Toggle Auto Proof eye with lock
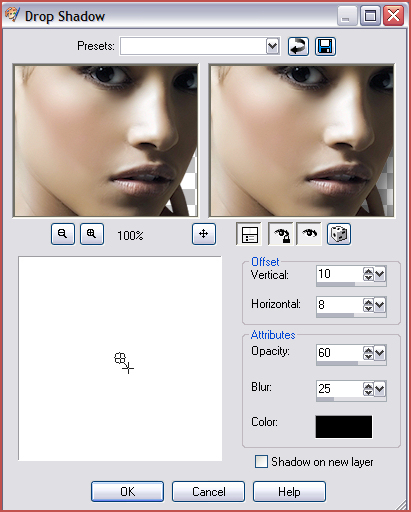Viewport: 411px width, 512px height. tap(281, 234)
